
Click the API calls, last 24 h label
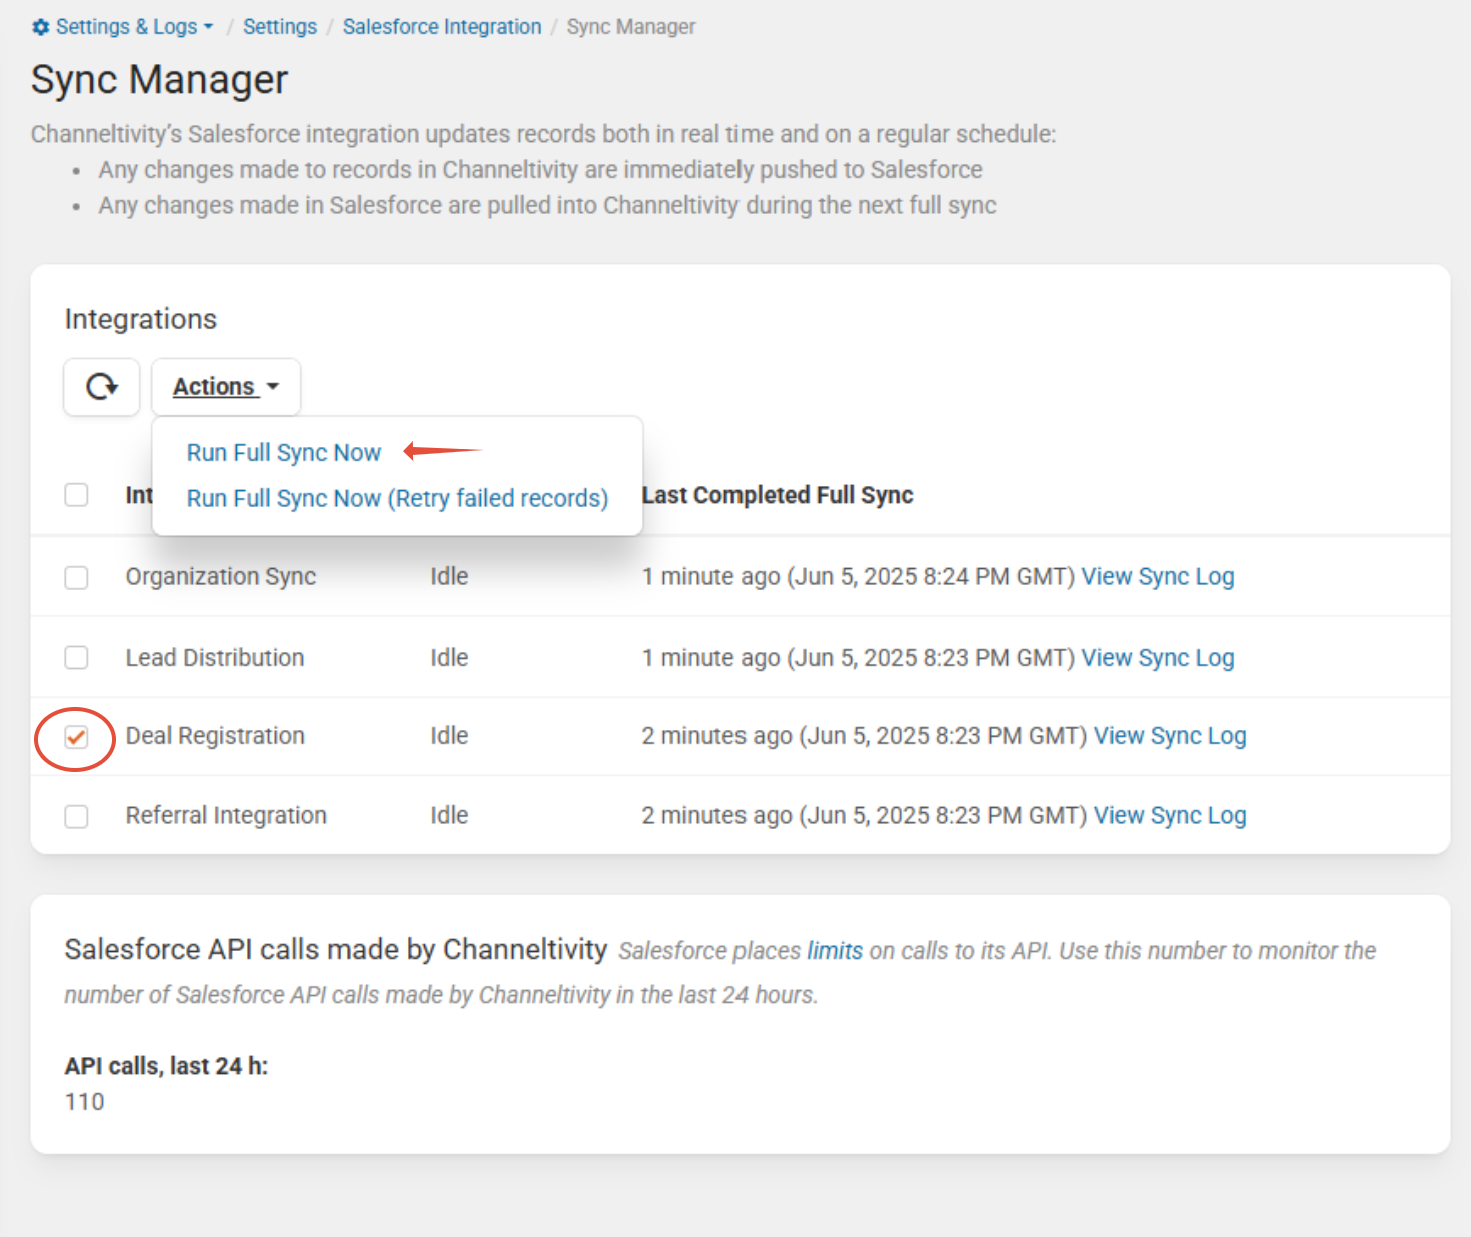coord(167,1066)
